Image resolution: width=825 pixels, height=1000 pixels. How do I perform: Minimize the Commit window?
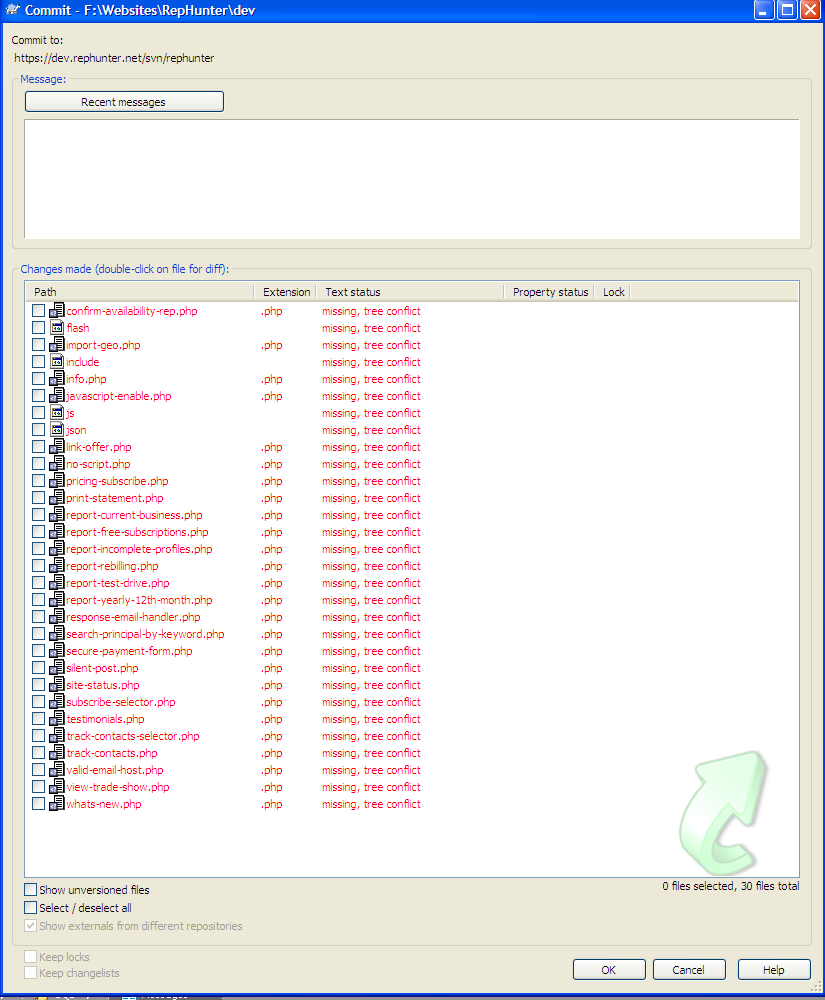(x=764, y=10)
